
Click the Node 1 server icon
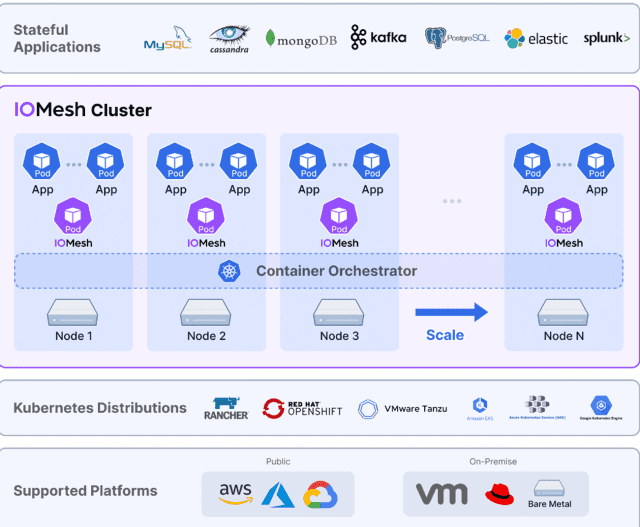73,312
